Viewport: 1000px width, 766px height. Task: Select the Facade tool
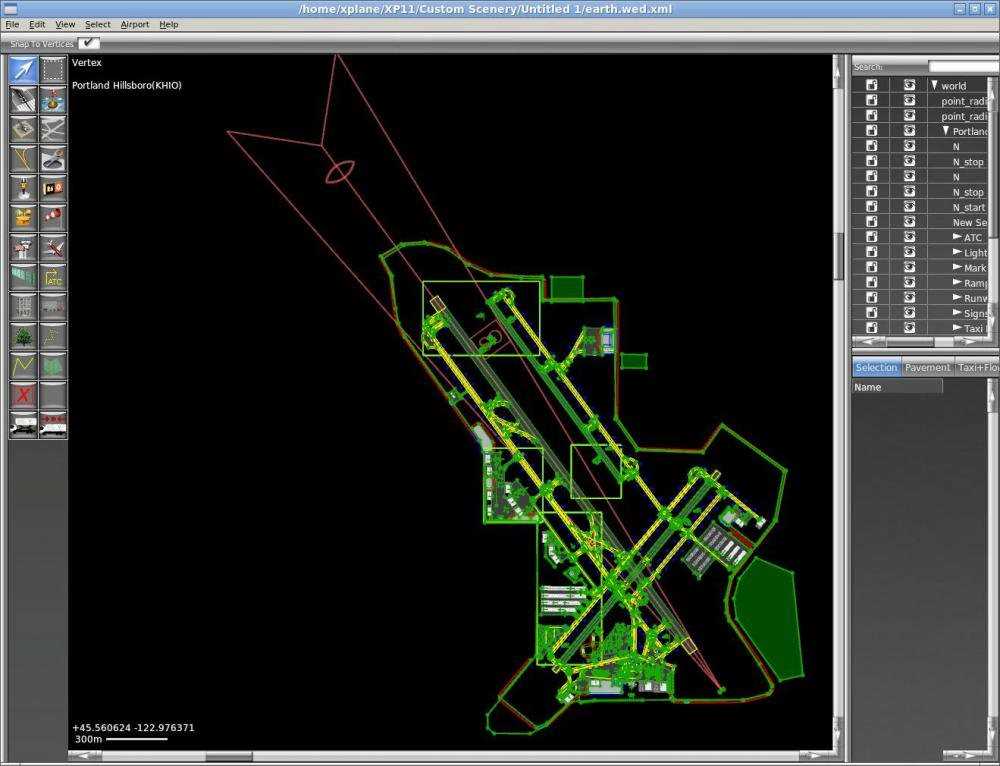point(53,307)
